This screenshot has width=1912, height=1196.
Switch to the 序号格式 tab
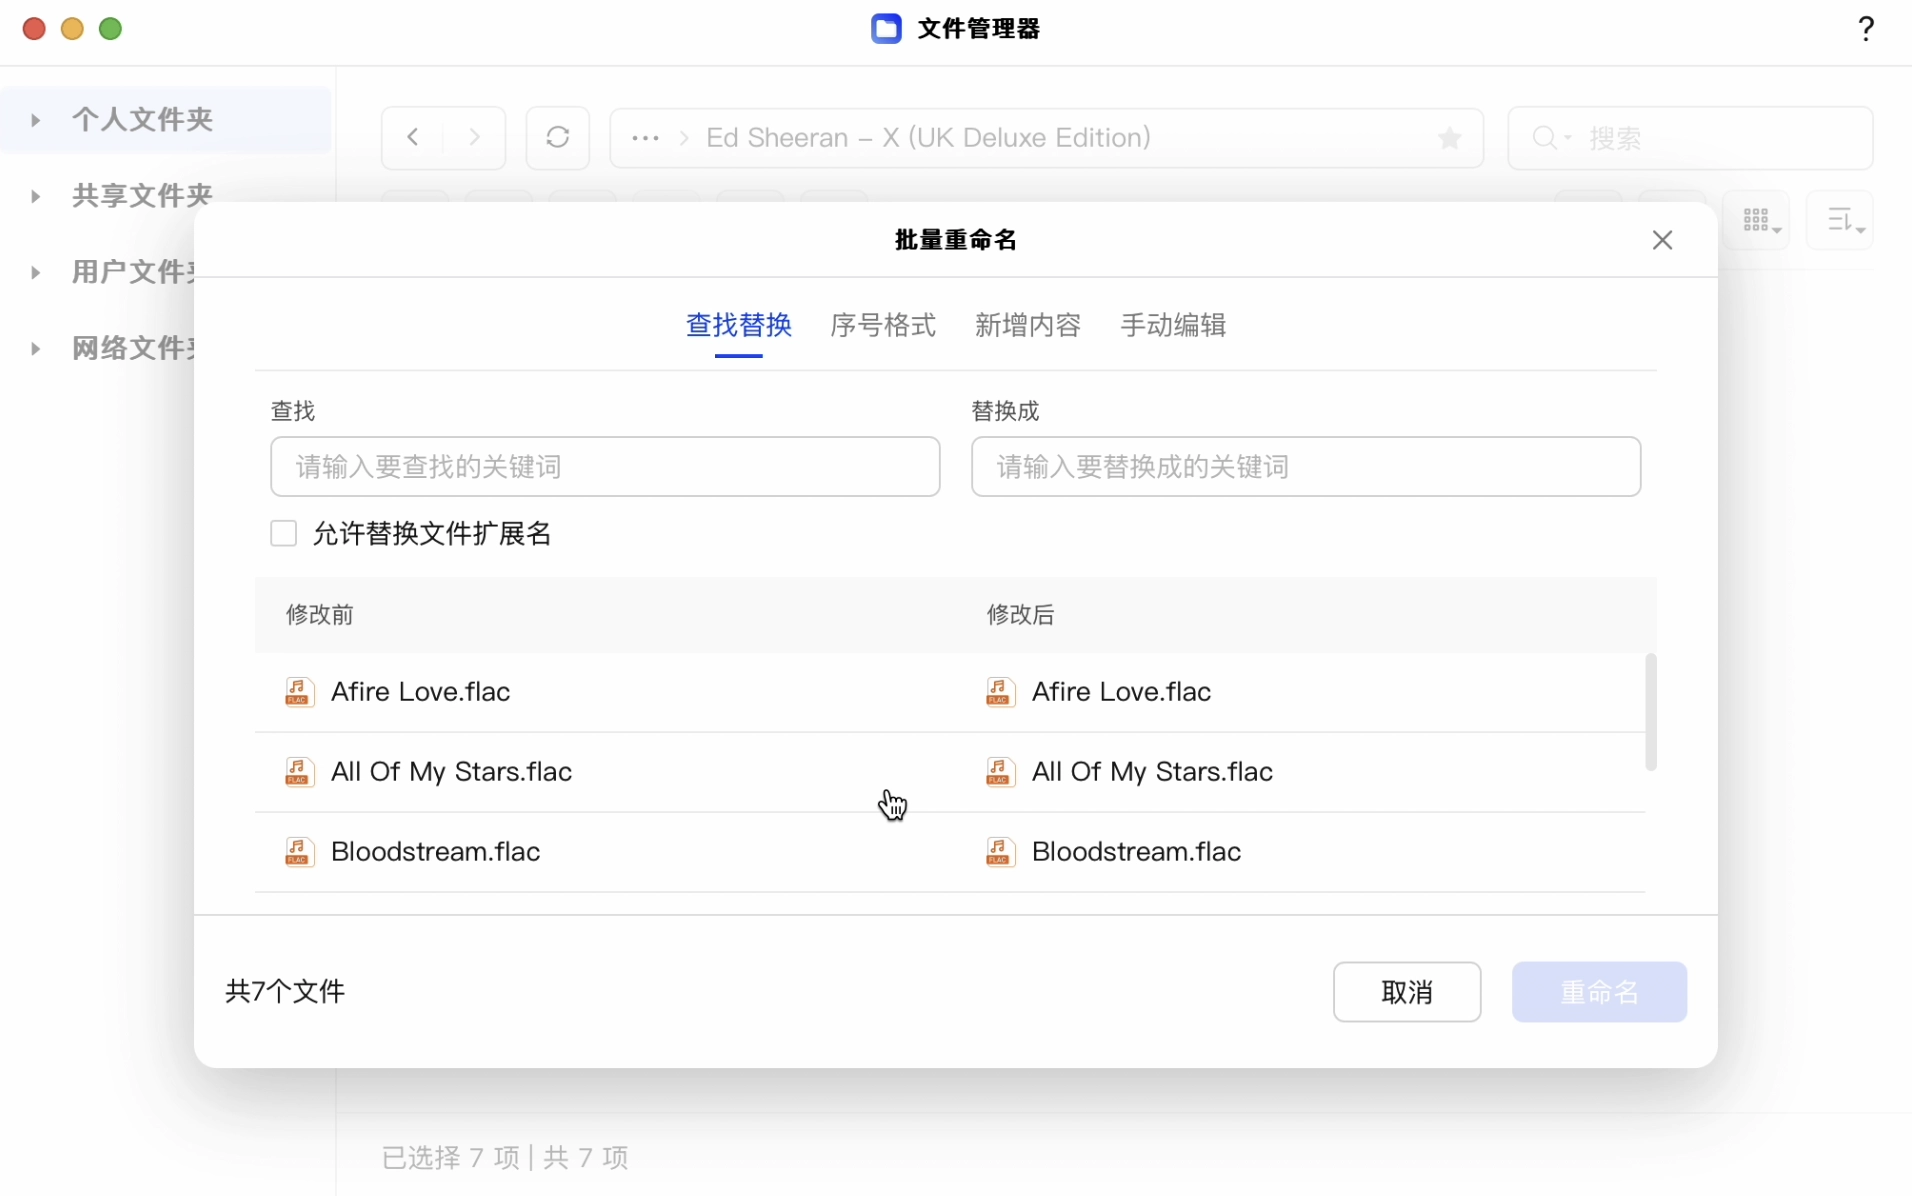pos(882,325)
